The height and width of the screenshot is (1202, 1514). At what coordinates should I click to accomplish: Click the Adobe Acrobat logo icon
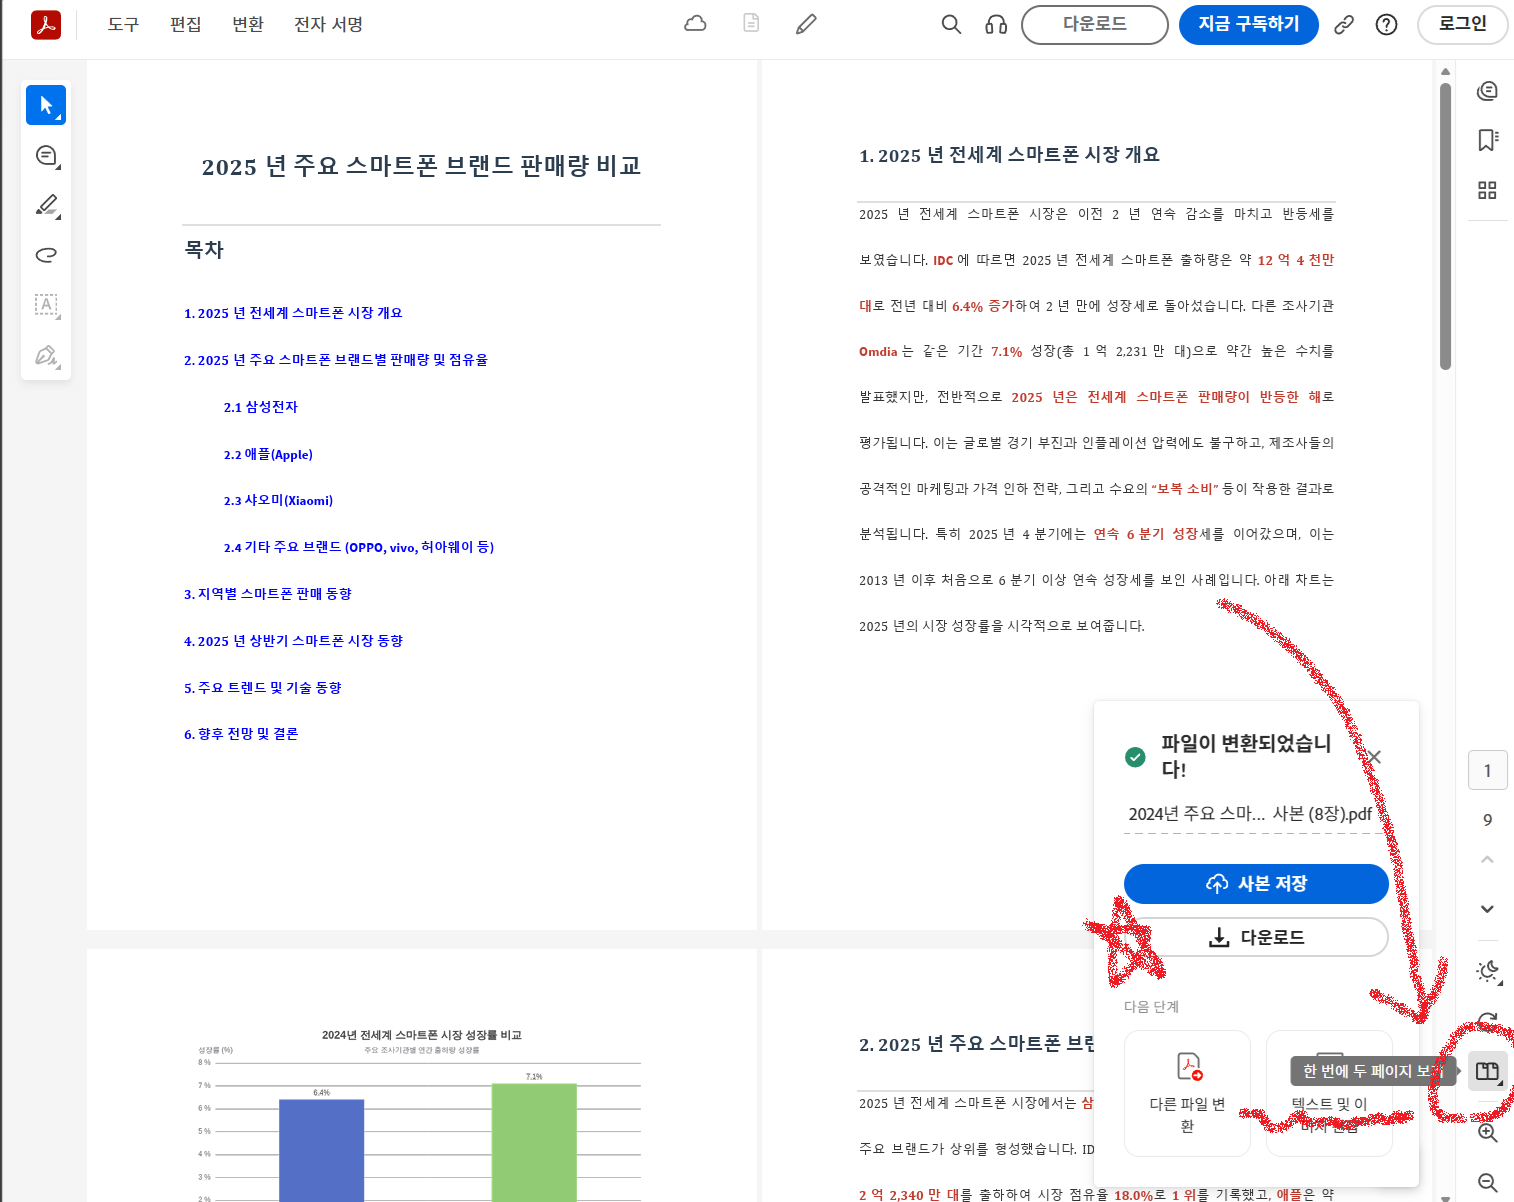click(x=46, y=24)
